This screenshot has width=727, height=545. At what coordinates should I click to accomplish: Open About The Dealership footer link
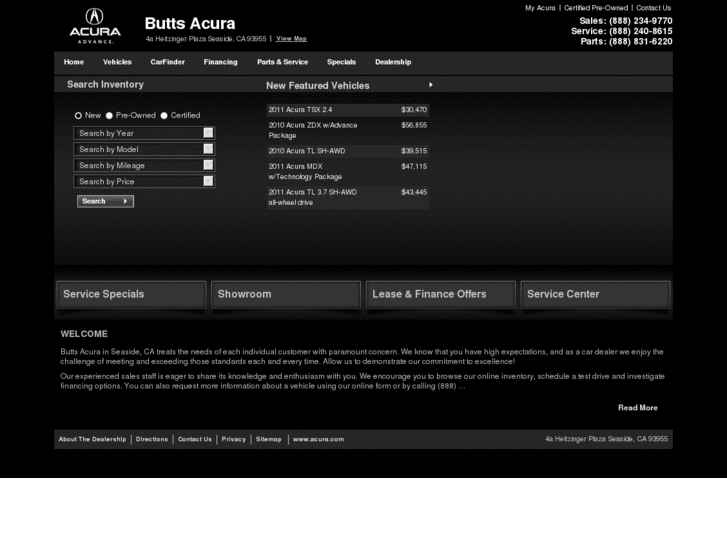point(92,439)
